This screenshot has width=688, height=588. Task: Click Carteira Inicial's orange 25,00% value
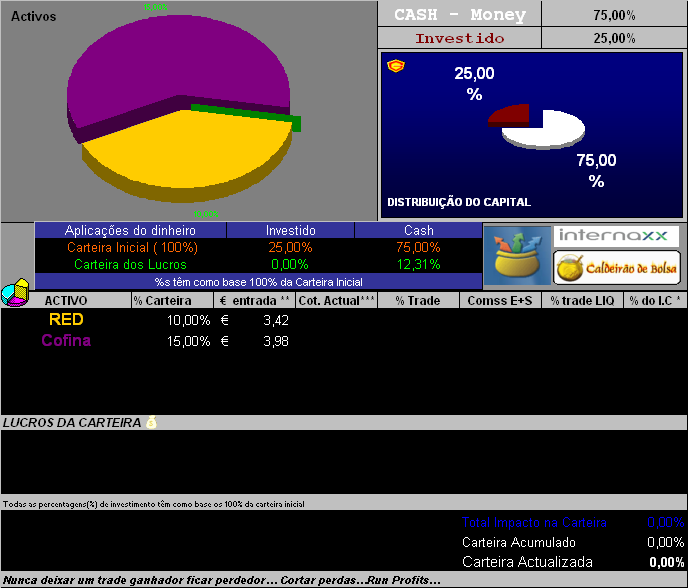290,247
